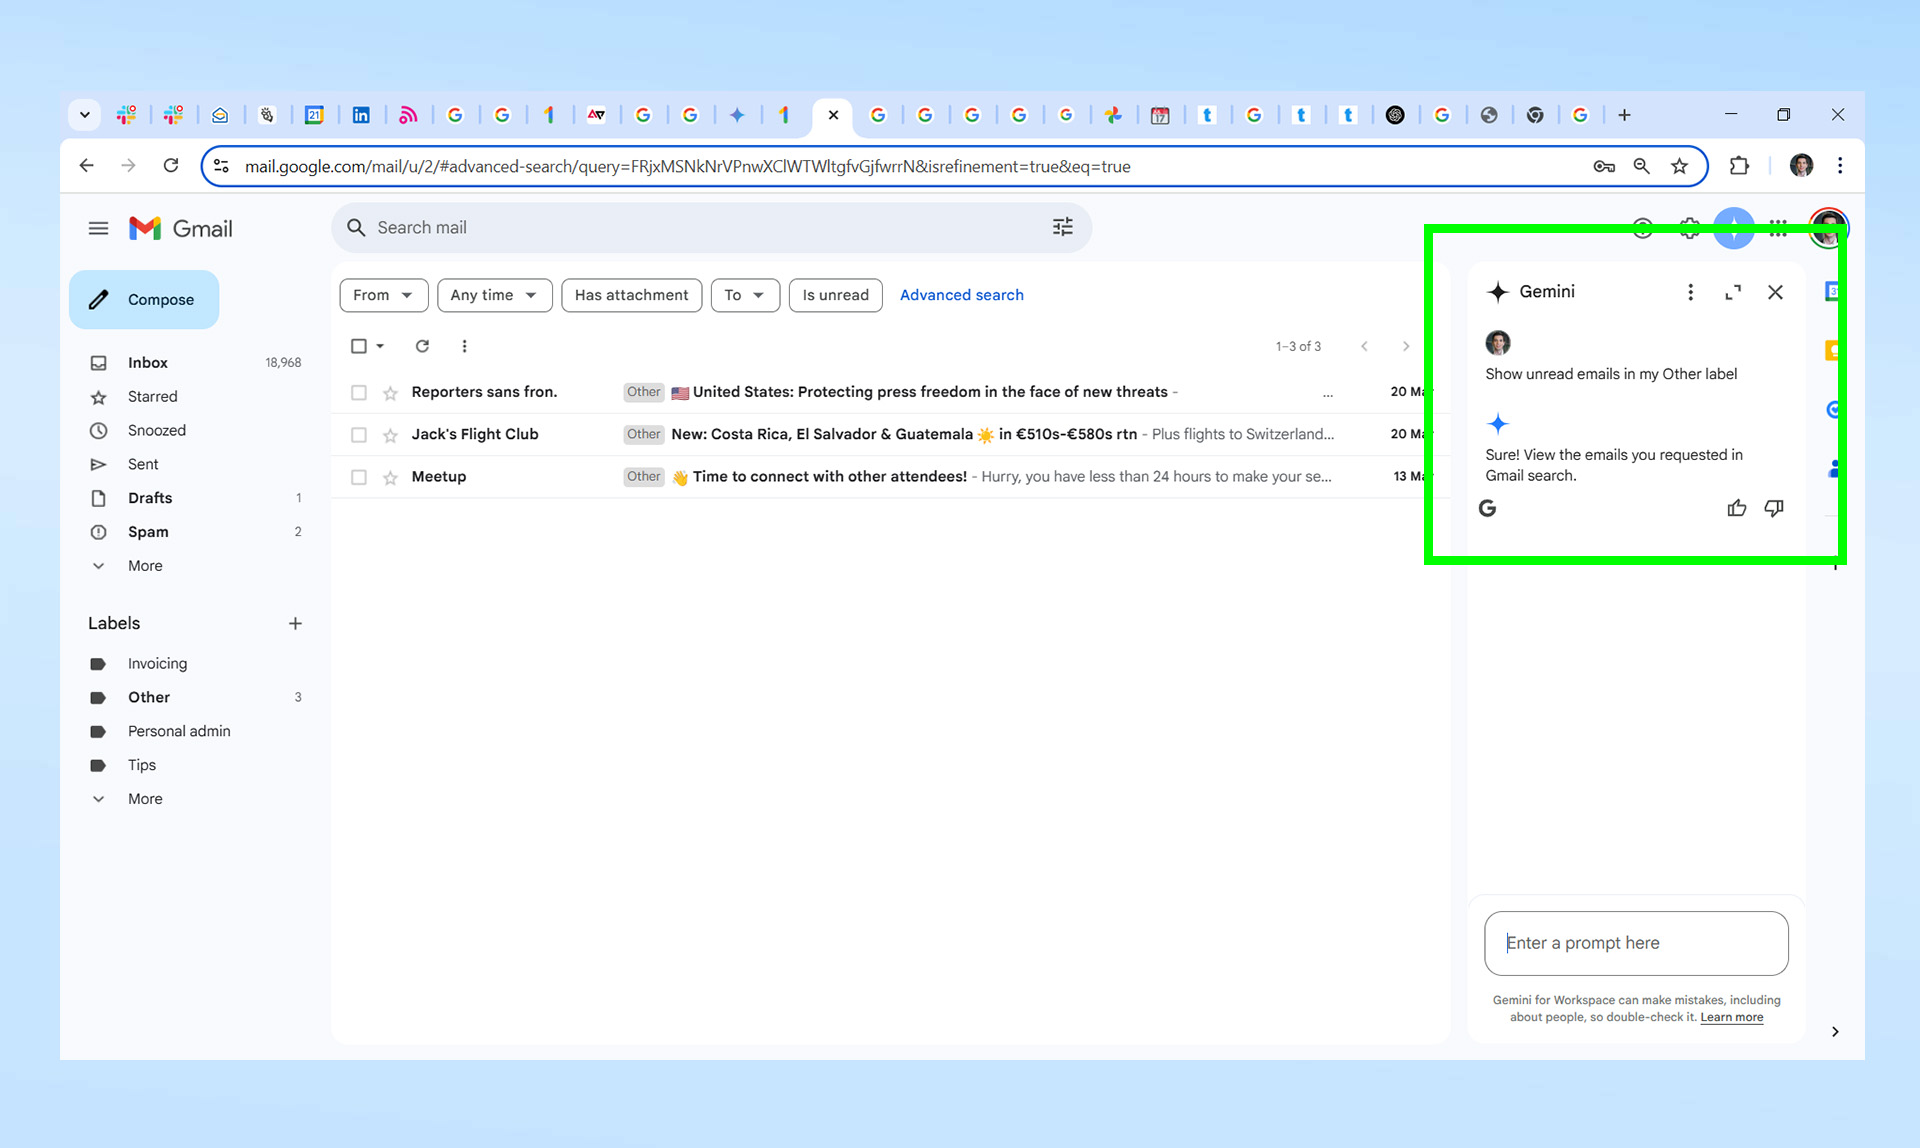Open the Invoicing label

pyautogui.click(x=157, y=664)
